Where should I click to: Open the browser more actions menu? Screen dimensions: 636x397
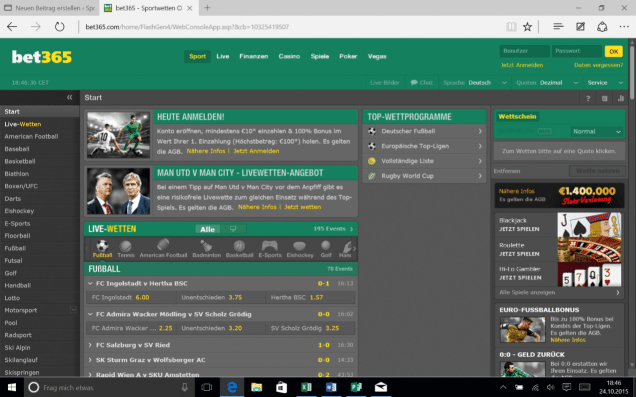[624, 26]
